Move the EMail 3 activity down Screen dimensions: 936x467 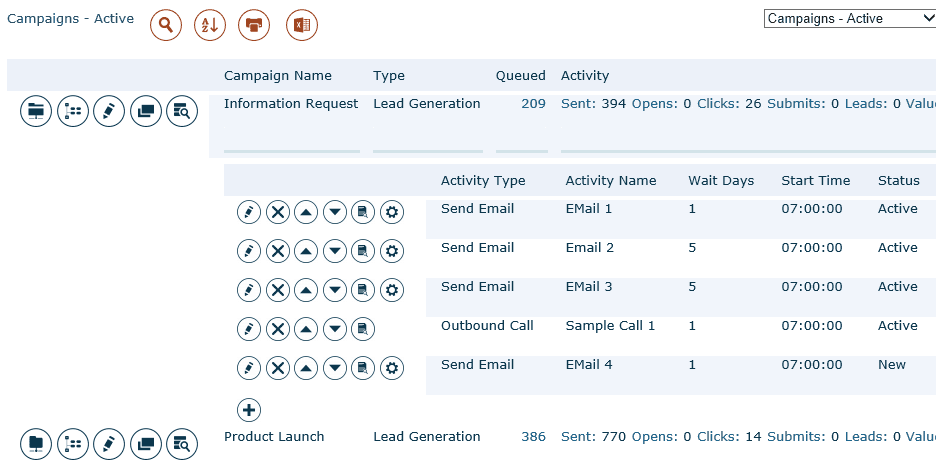pos(335,290)
